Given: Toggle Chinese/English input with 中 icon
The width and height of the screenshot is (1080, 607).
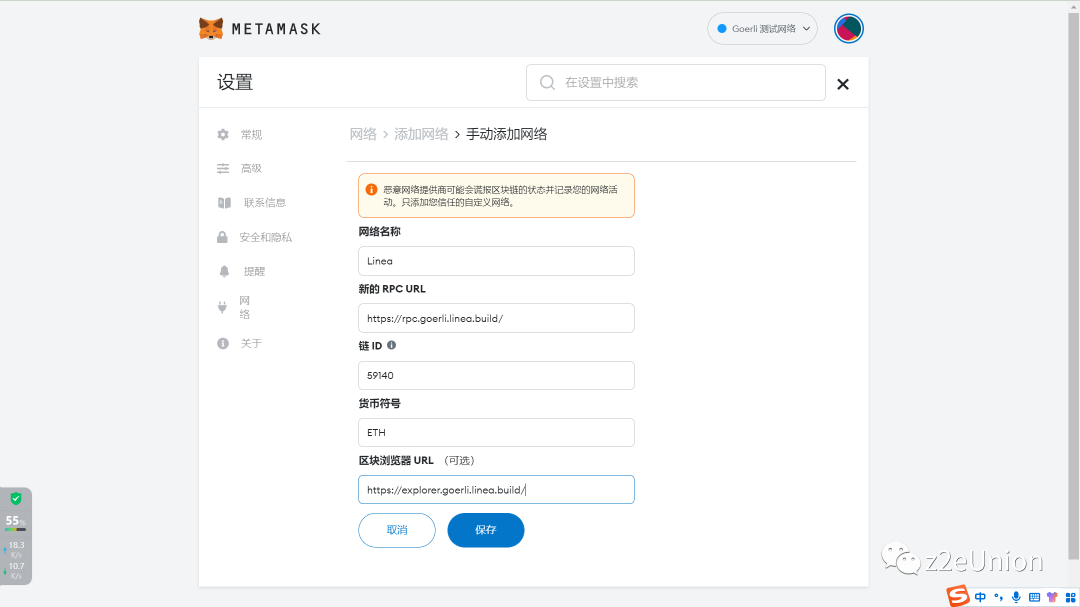Looking at the screenshot, I should [980, 596].
